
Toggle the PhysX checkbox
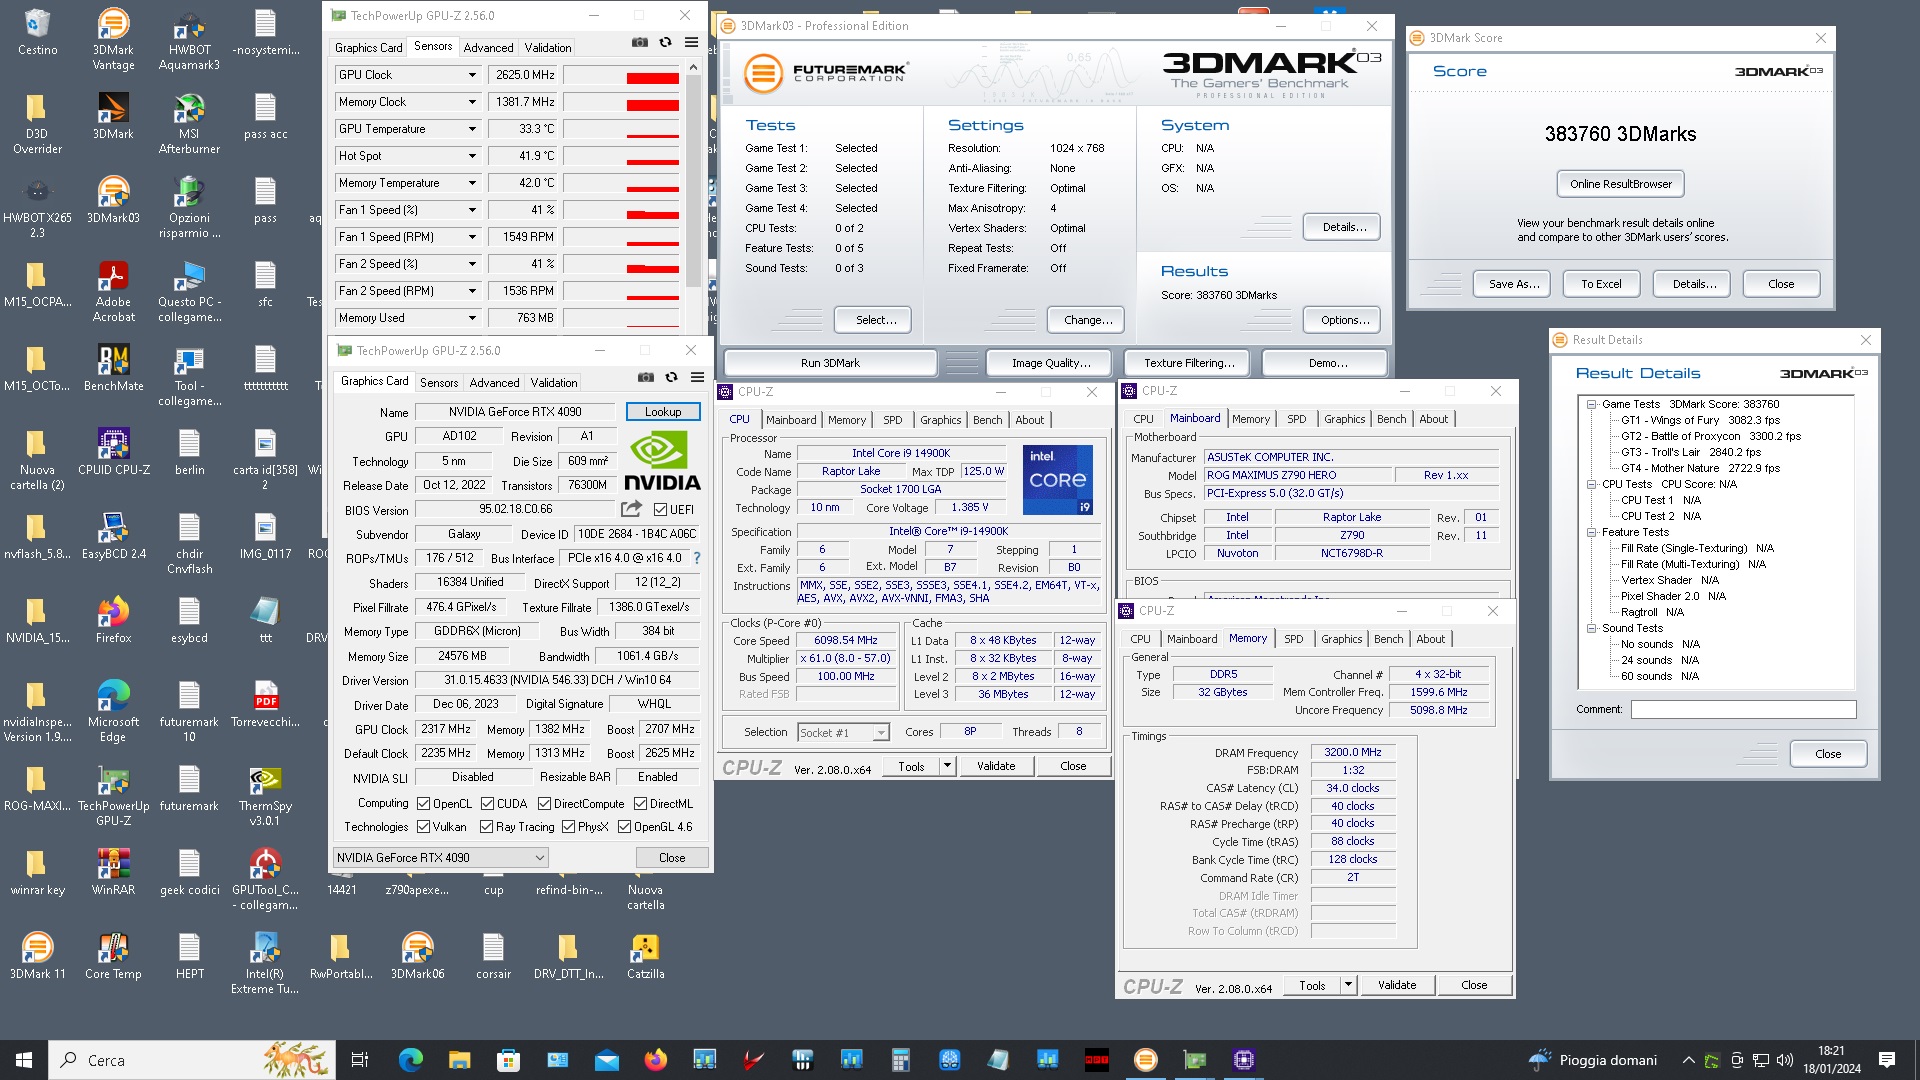(568, 827)
